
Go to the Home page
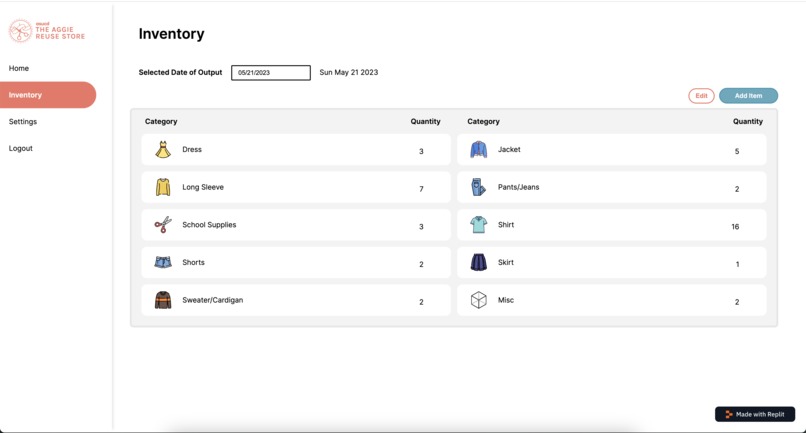[19, 68]
